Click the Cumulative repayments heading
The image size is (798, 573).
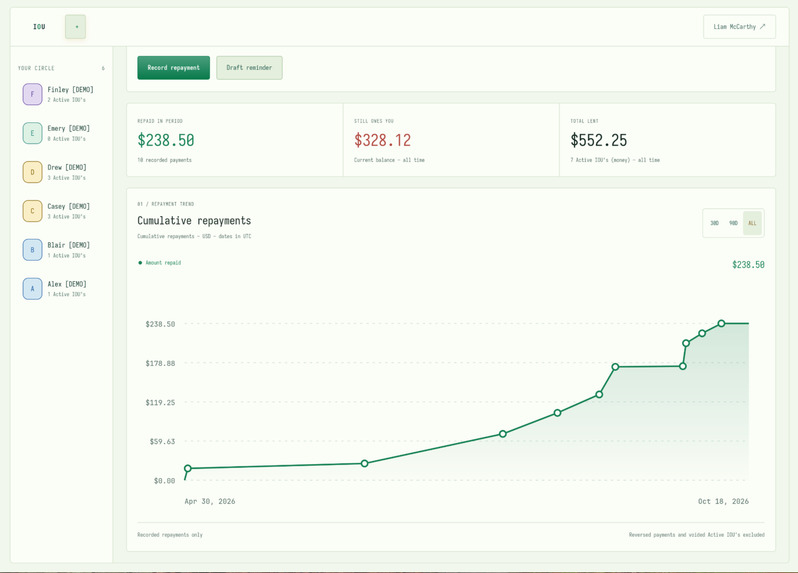[194, 220]
